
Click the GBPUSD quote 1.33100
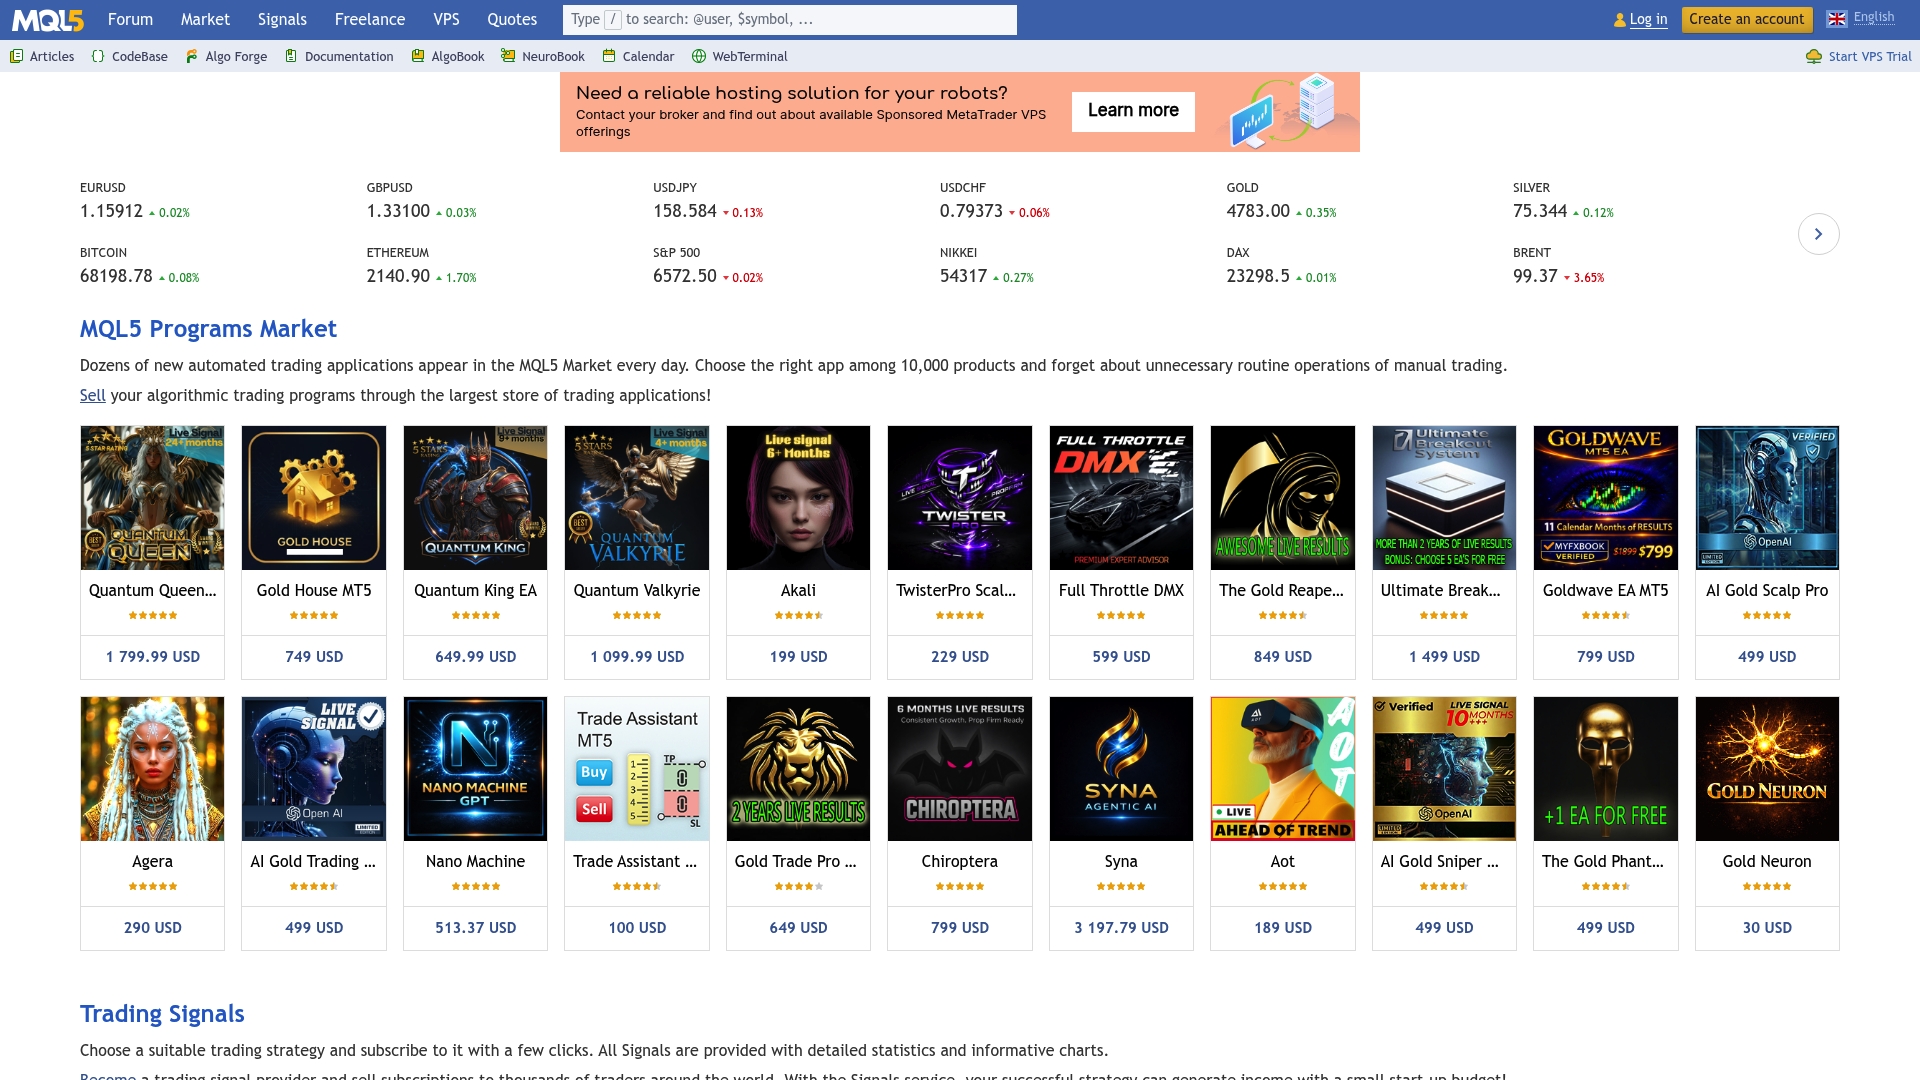tap(398, 211)
